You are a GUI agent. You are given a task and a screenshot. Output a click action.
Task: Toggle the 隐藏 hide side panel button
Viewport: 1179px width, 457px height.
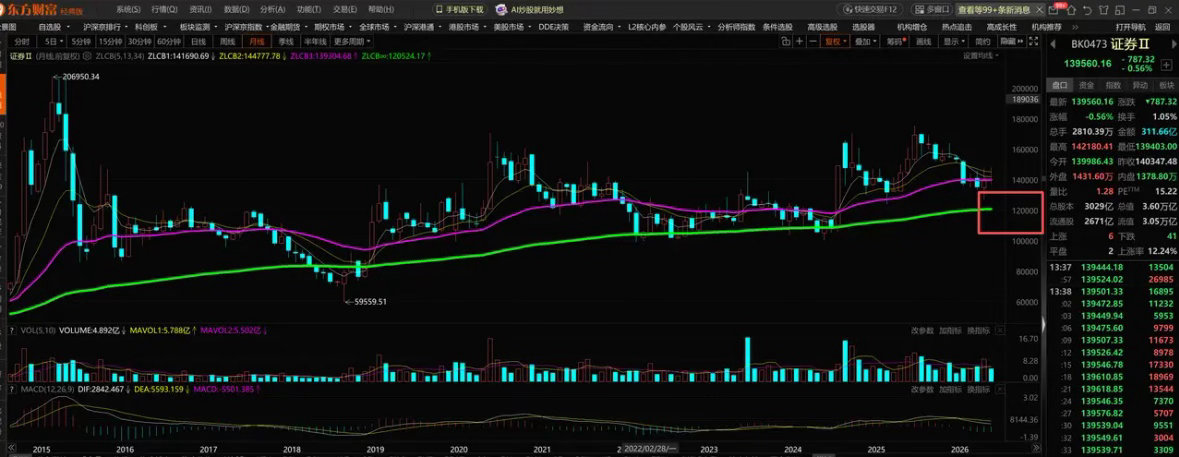pyautogui.click(x=1011, y=41)
